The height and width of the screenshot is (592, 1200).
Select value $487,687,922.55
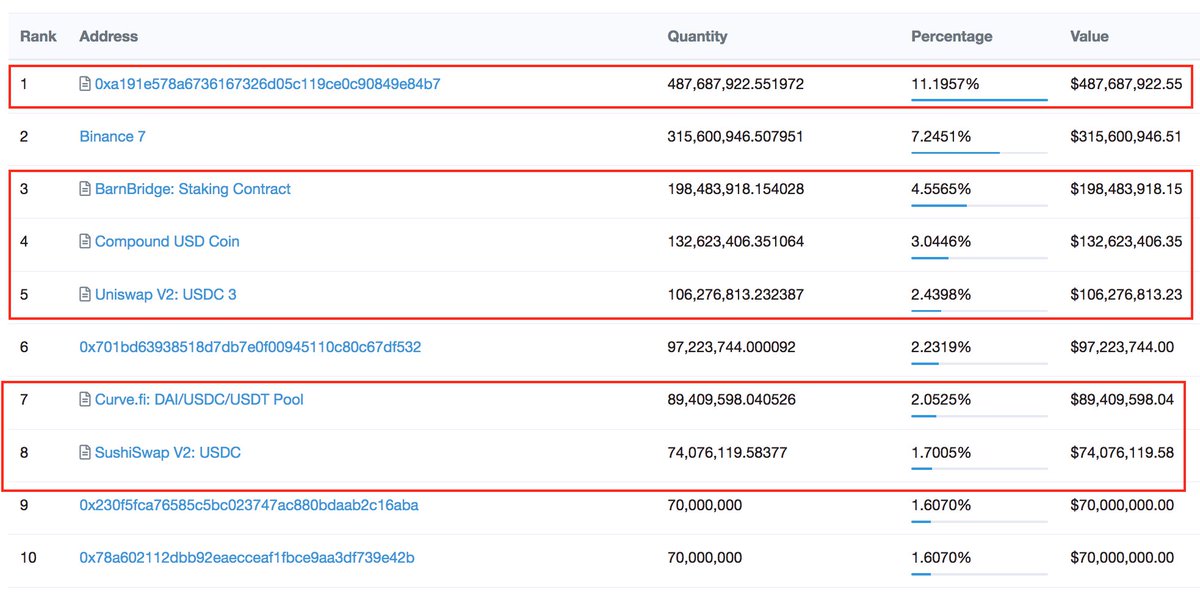coord(1127,85)
